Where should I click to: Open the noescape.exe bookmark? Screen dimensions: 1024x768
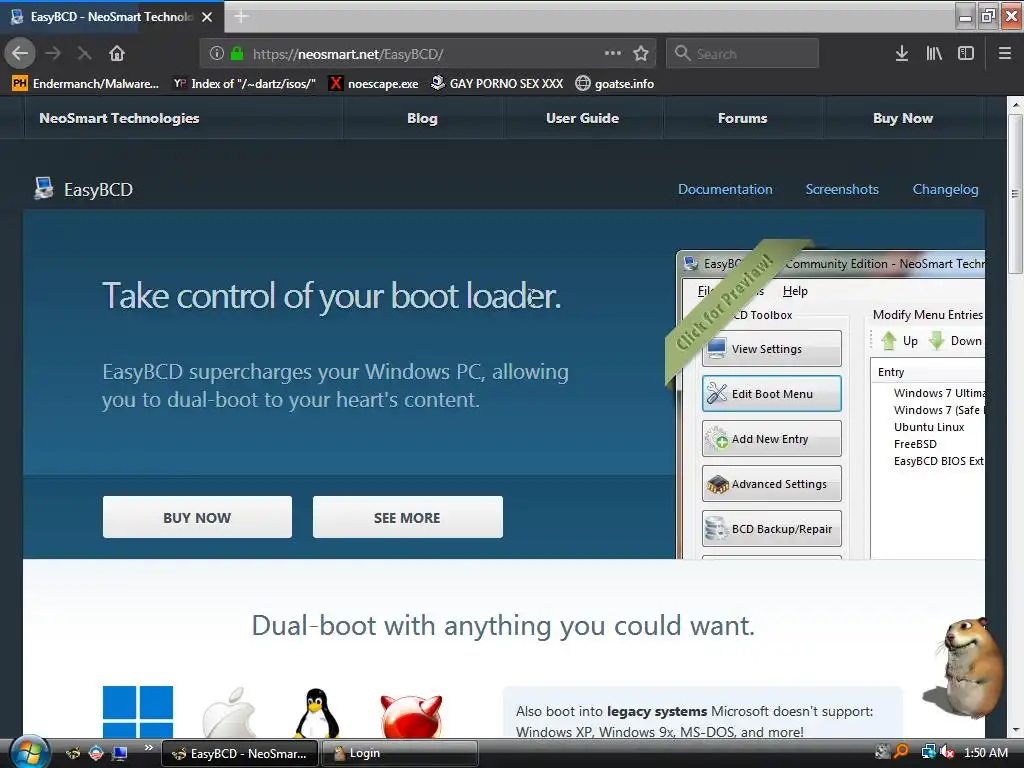[374, 84]
